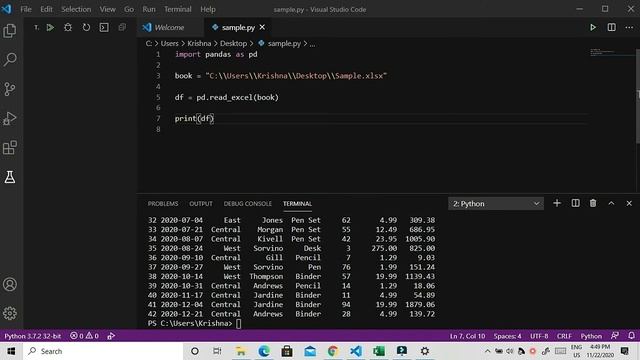The image size is (640, 360).
Task: Click Desktop in the breadcrumb path
Action: click(x=233, y=43)
